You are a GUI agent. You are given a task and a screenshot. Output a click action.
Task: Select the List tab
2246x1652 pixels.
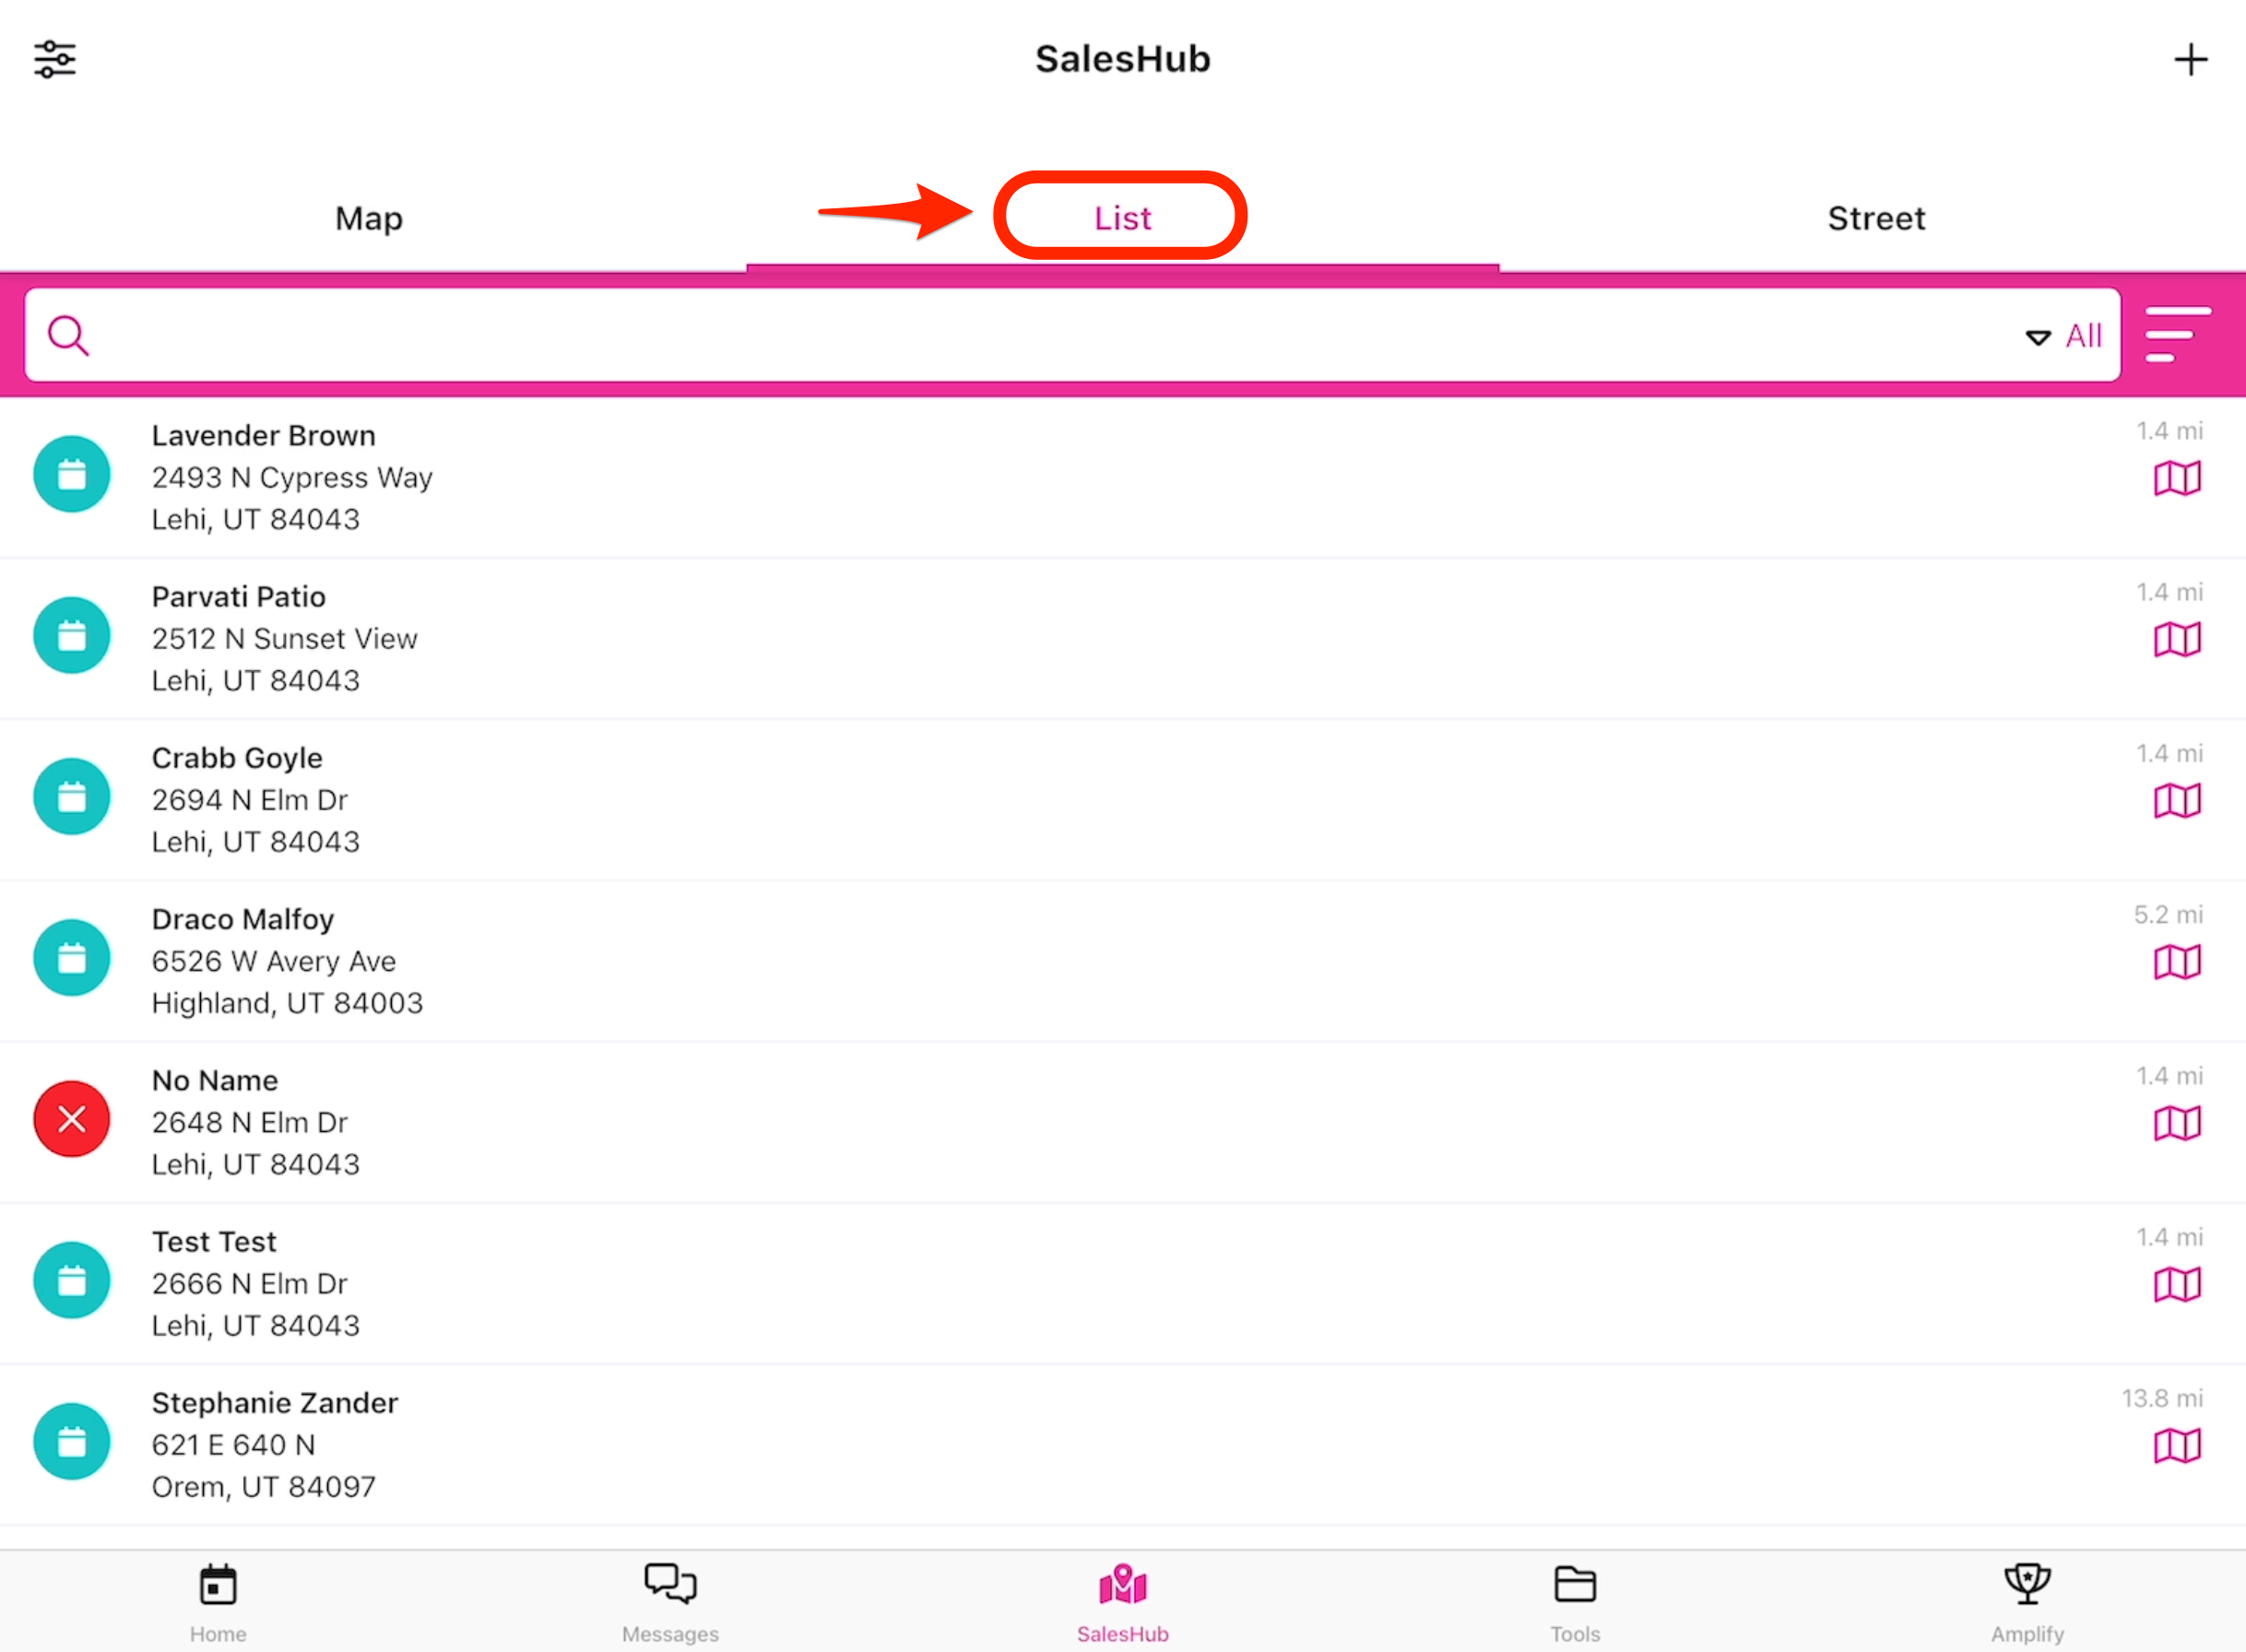pos(1121,217)
